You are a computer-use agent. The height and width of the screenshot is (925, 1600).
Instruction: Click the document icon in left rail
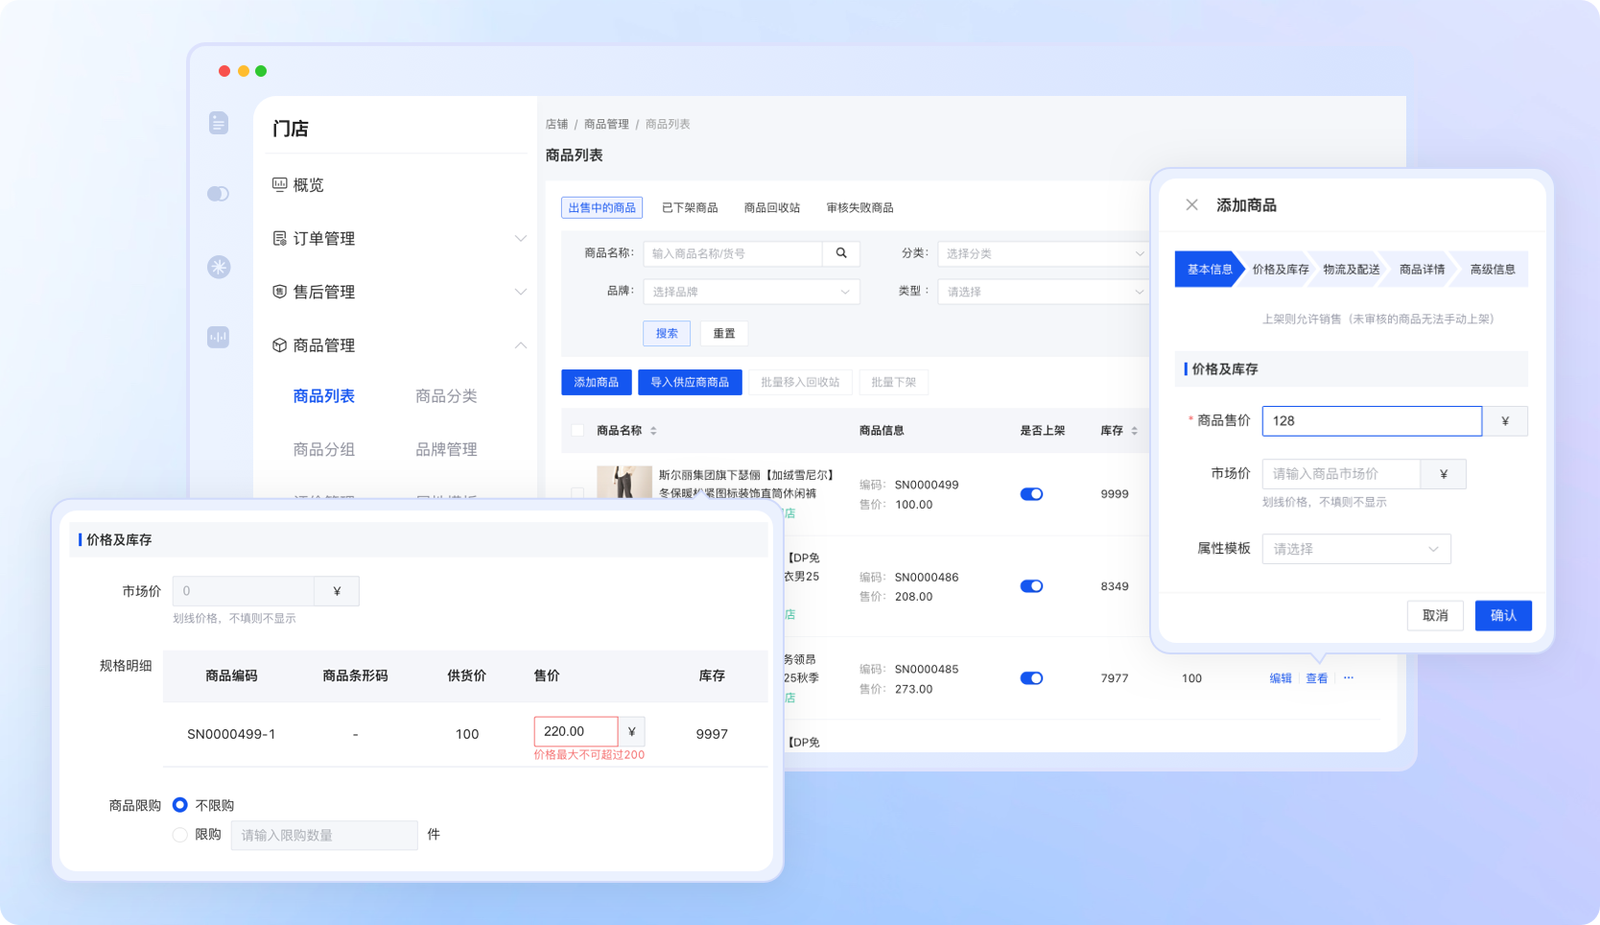pos(218,123)
